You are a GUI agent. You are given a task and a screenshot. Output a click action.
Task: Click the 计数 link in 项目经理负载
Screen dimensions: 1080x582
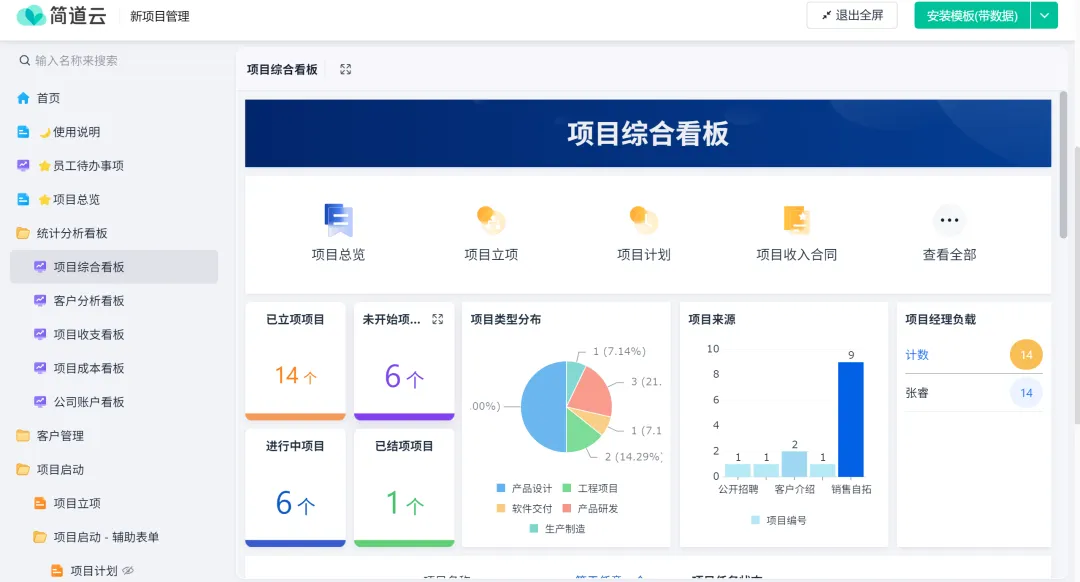click(x=917, y=355)
